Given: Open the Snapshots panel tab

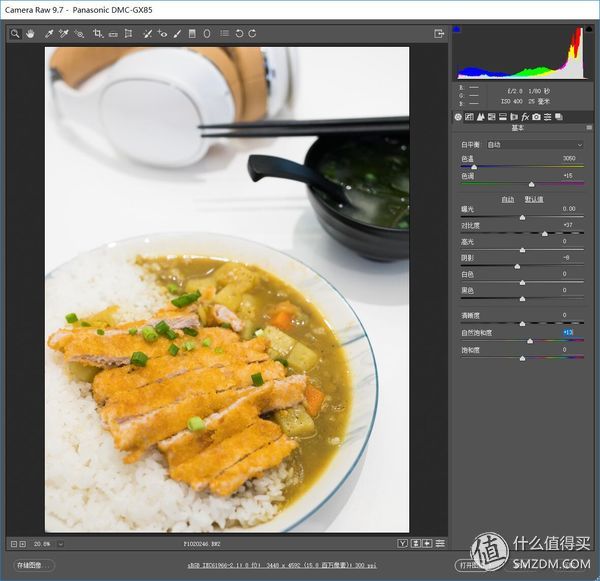Looking at the screenshot, I should coord(559,117).
